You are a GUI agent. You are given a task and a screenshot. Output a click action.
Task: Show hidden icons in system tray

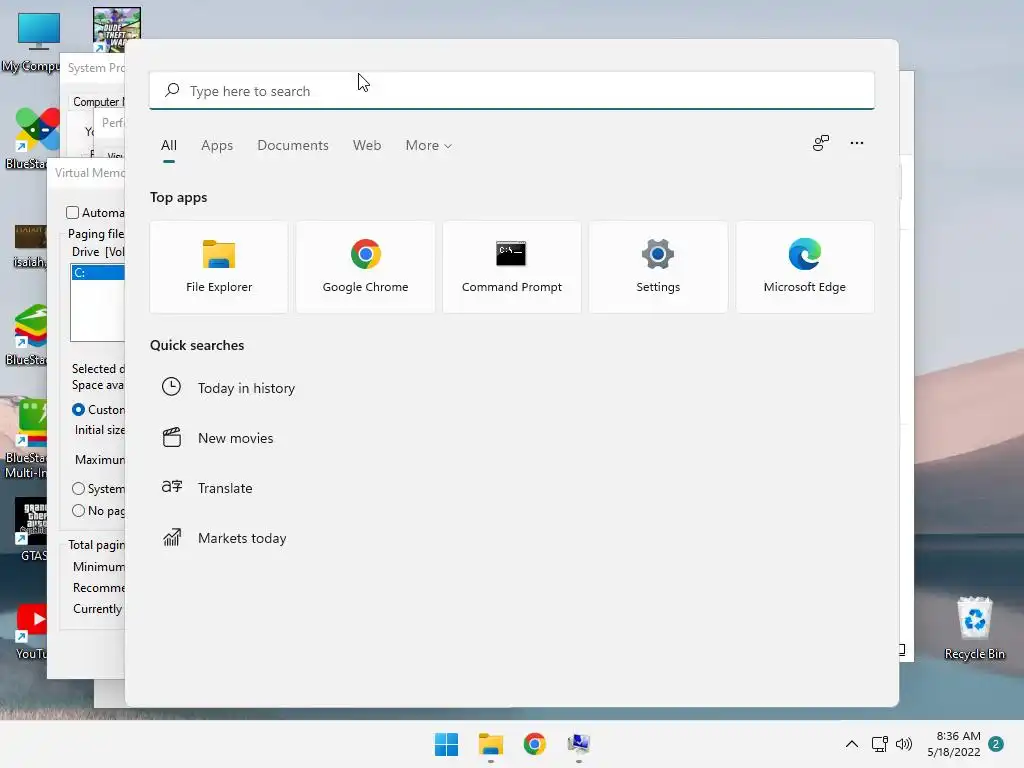point(852,744)
